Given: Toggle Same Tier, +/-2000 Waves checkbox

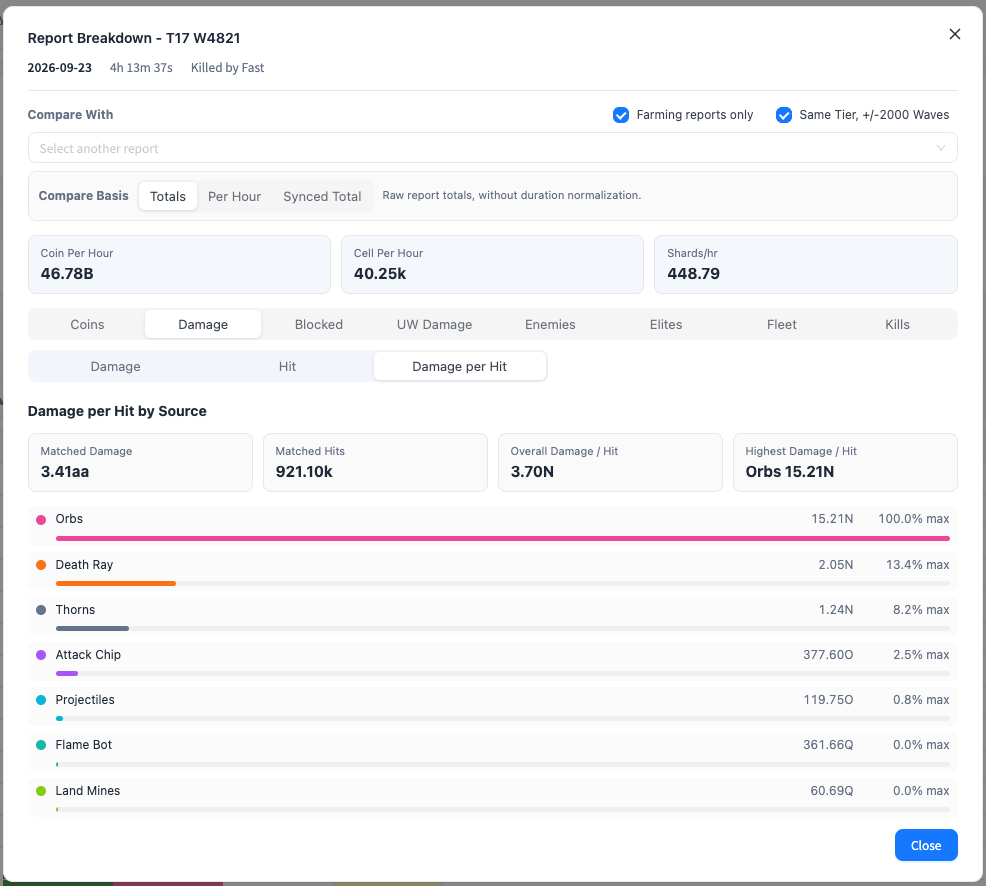Looking at the screenshot, I should (784, 115).
